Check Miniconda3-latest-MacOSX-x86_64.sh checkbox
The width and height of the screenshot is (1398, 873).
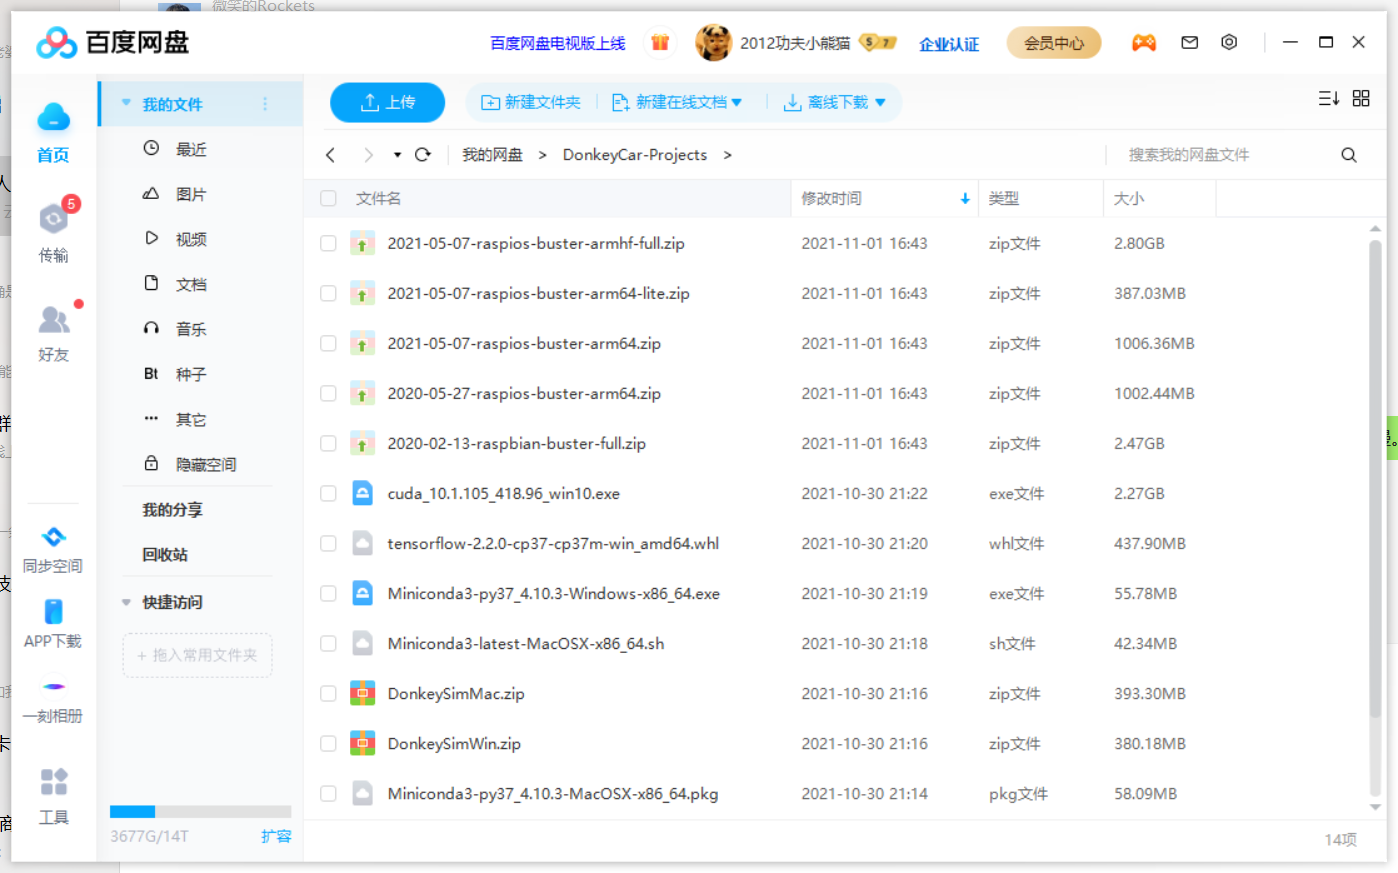328,643
